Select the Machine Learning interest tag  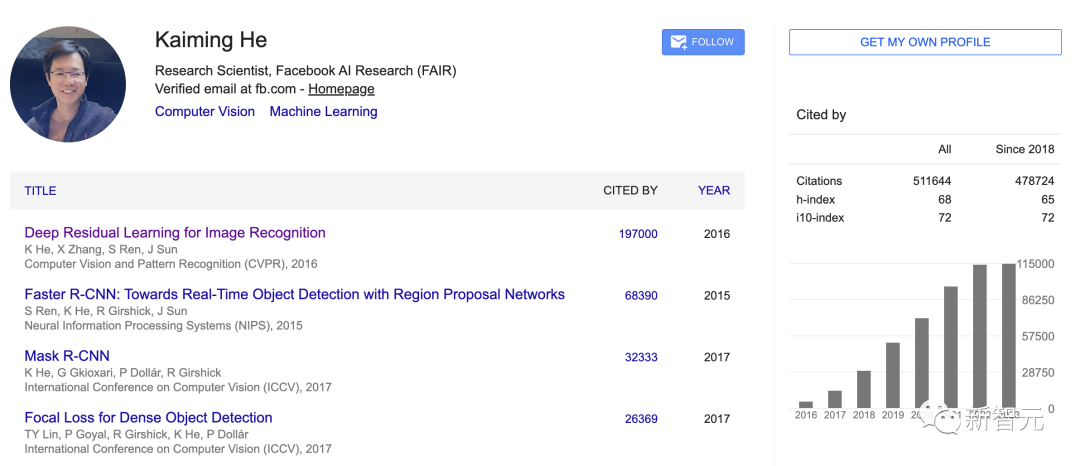coord(323,112)
